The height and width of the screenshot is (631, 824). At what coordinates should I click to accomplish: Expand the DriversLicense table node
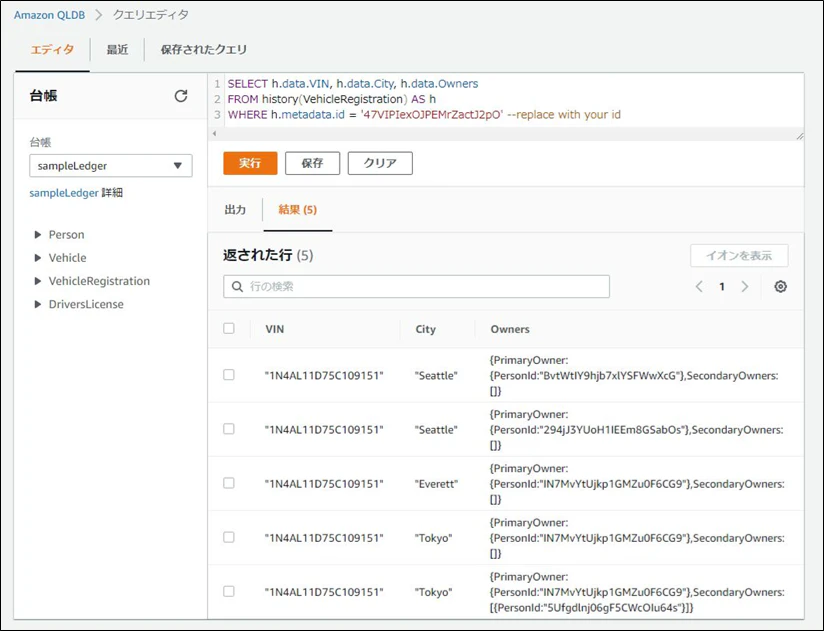(37, 304)
